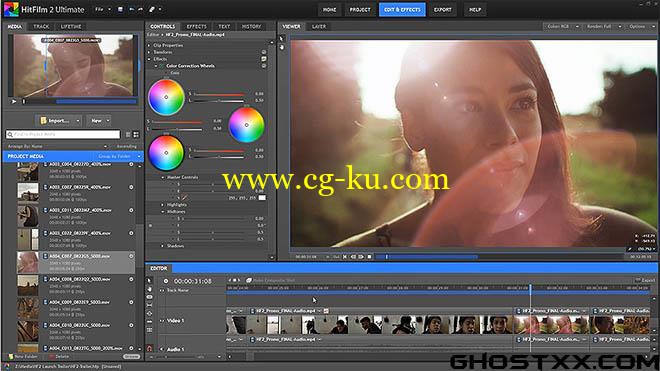Click the snapping magnet icon in the Editor

click(x=149, y=348)
